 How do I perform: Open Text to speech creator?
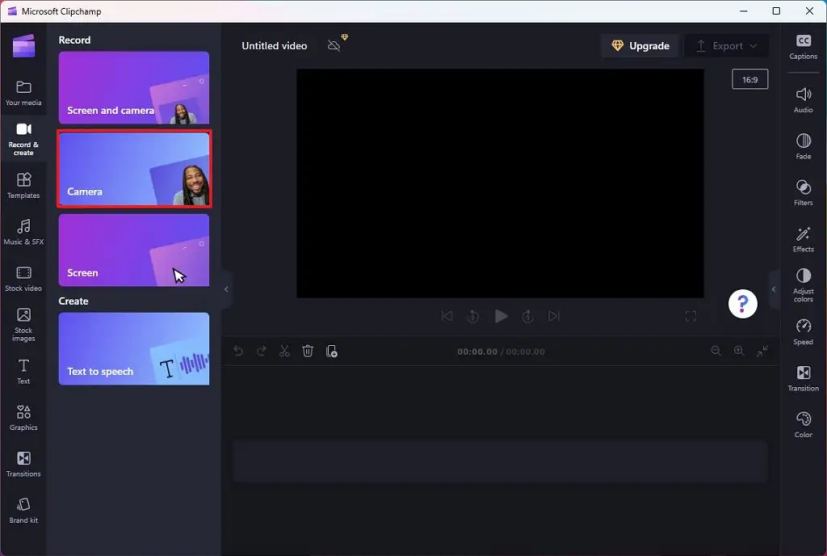coord(134,349)
